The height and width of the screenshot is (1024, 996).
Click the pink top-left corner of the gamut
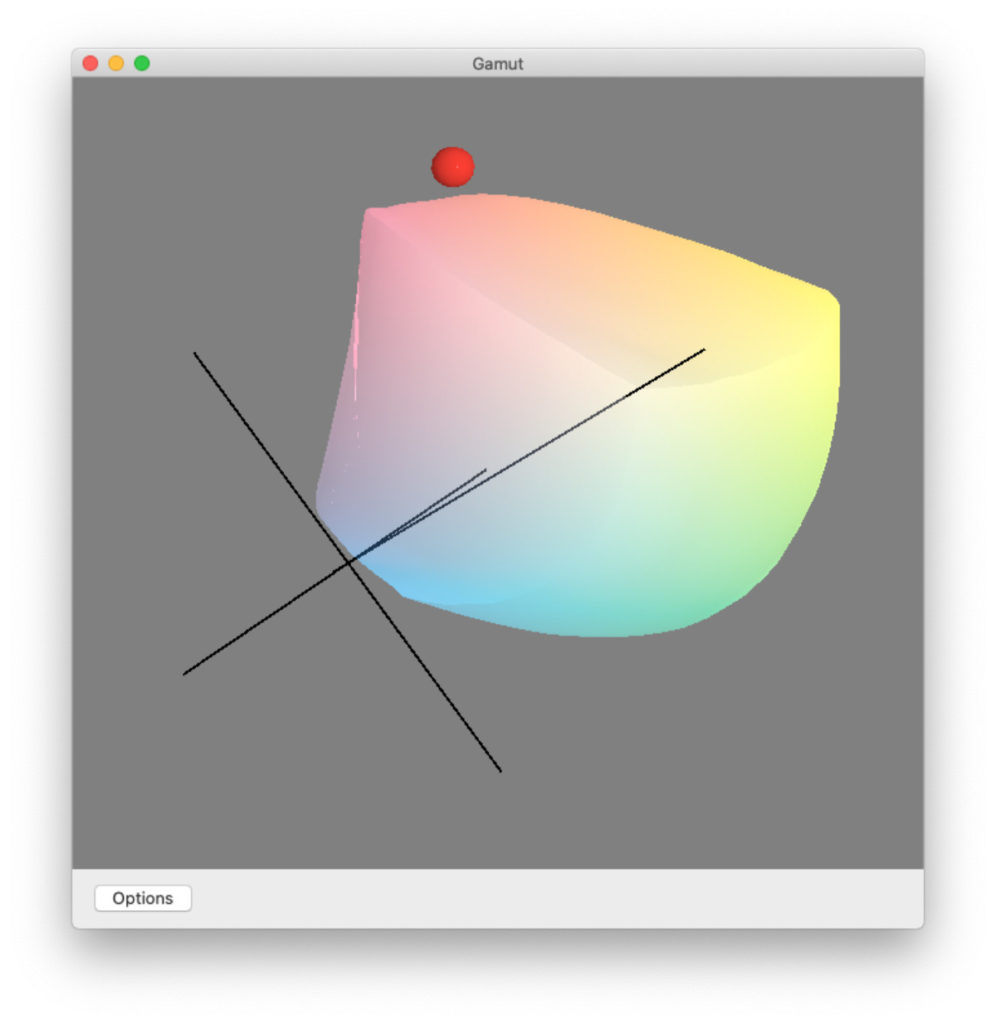click(x=368, y=212)
